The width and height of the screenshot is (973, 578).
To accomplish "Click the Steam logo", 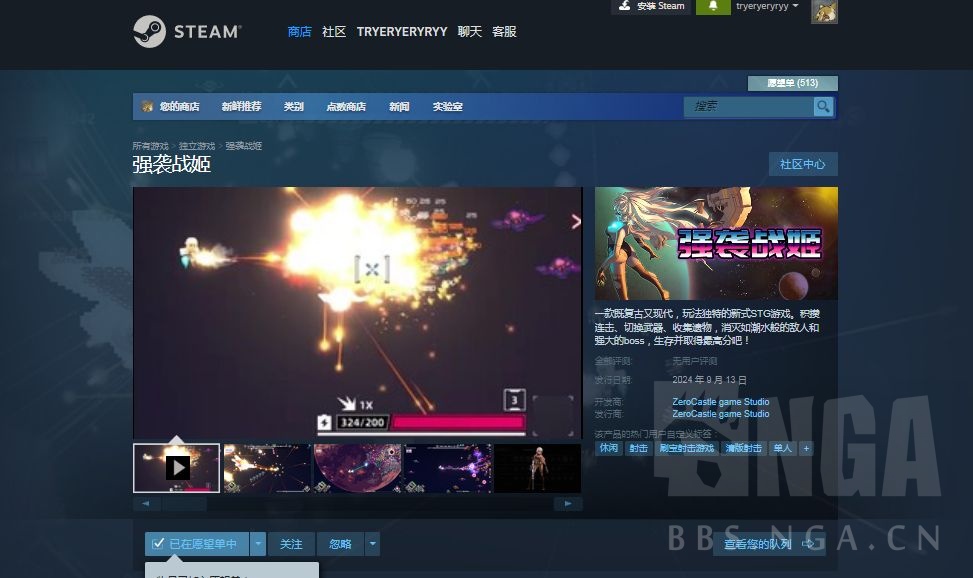I will (x=187, y=31).
